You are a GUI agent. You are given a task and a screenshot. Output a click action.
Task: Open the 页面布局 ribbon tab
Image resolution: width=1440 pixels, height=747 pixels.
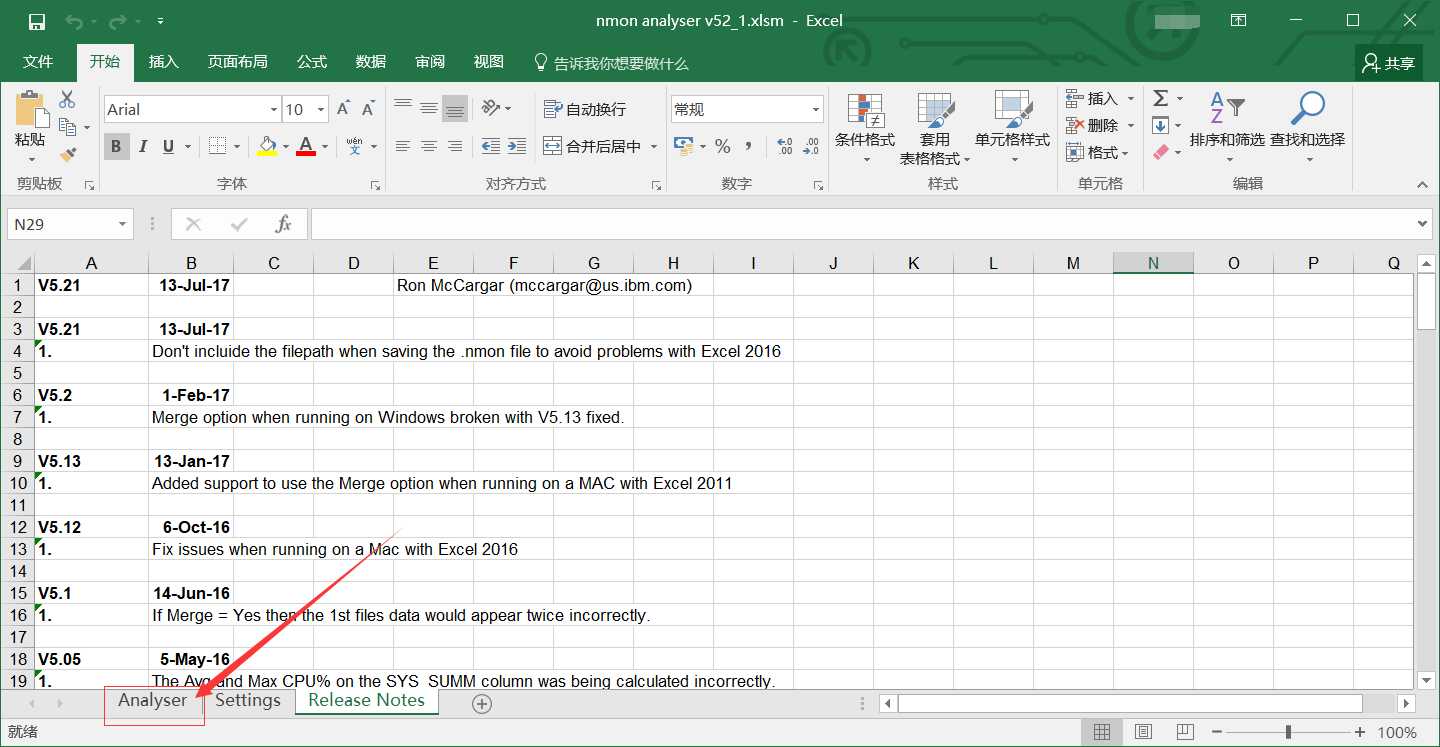point(238,62)
